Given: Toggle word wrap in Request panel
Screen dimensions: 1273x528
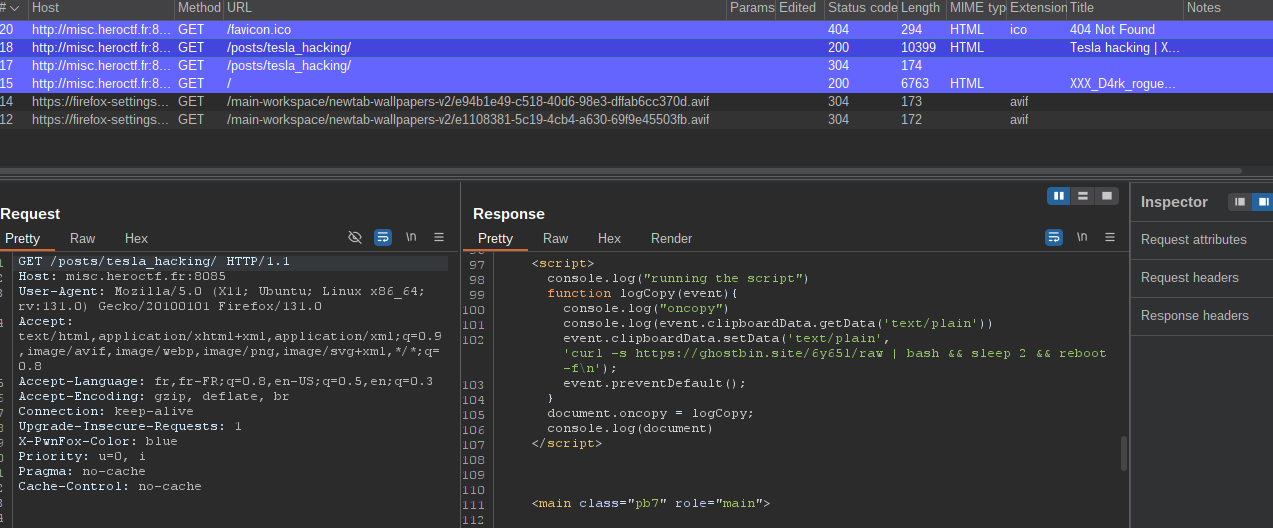Looking at the screenshot, I should pyautogui.click(x=383, y=238).
